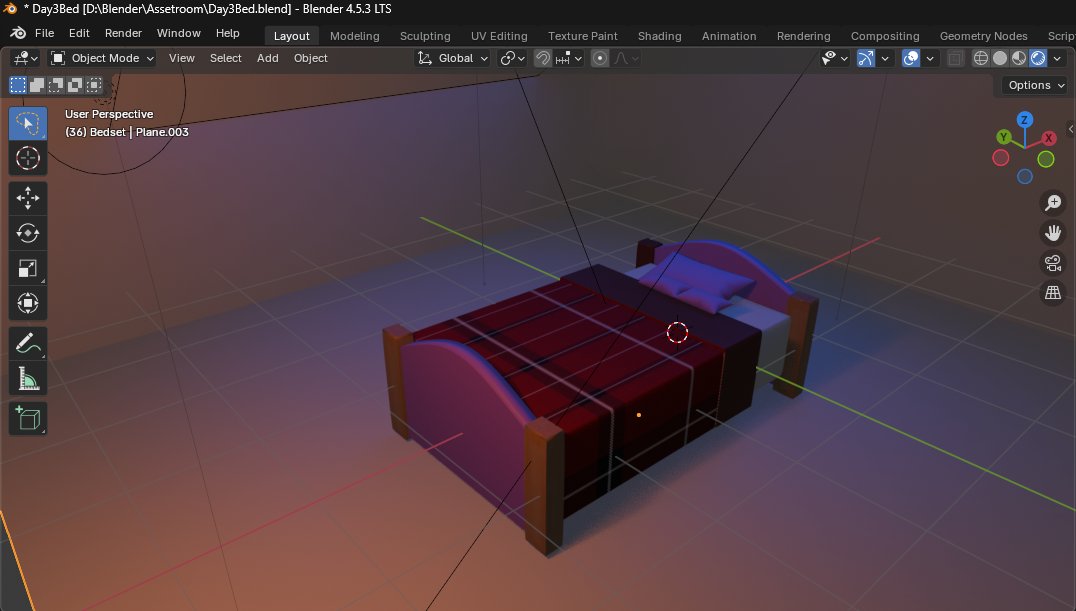Click the negative Y green circle on gizmo
This screenshot has width=1076, height=611.
pyautogui.click(x=1046, y=159)
